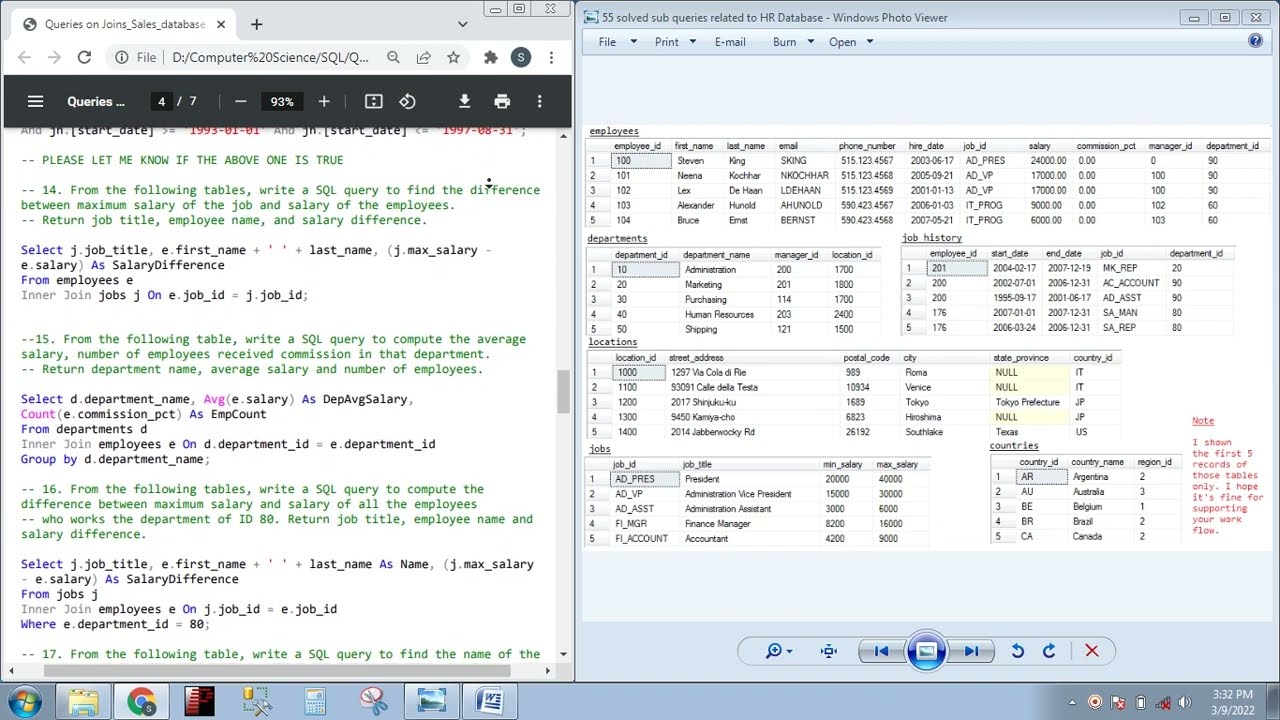1280x720 pixels.
Task: Open File Explorer from taskbar
Action: 83,701
